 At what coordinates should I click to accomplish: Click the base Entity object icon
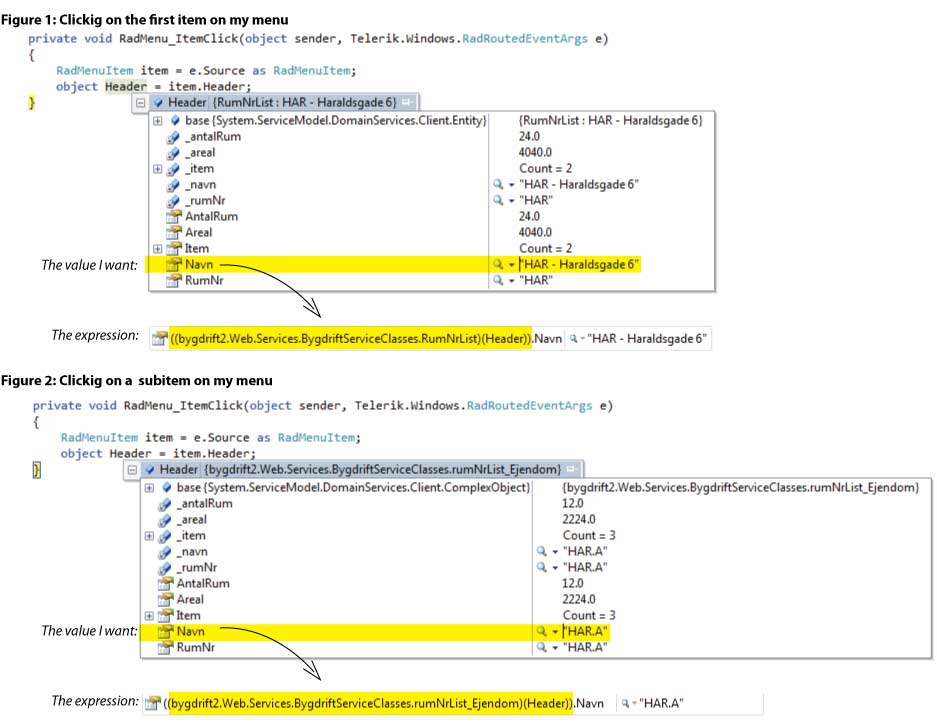point(174,121)
